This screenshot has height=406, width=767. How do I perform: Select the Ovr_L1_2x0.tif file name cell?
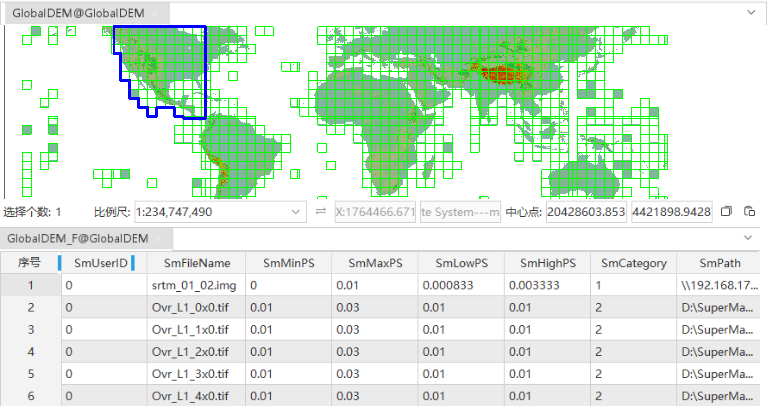[x=191, y=351]
